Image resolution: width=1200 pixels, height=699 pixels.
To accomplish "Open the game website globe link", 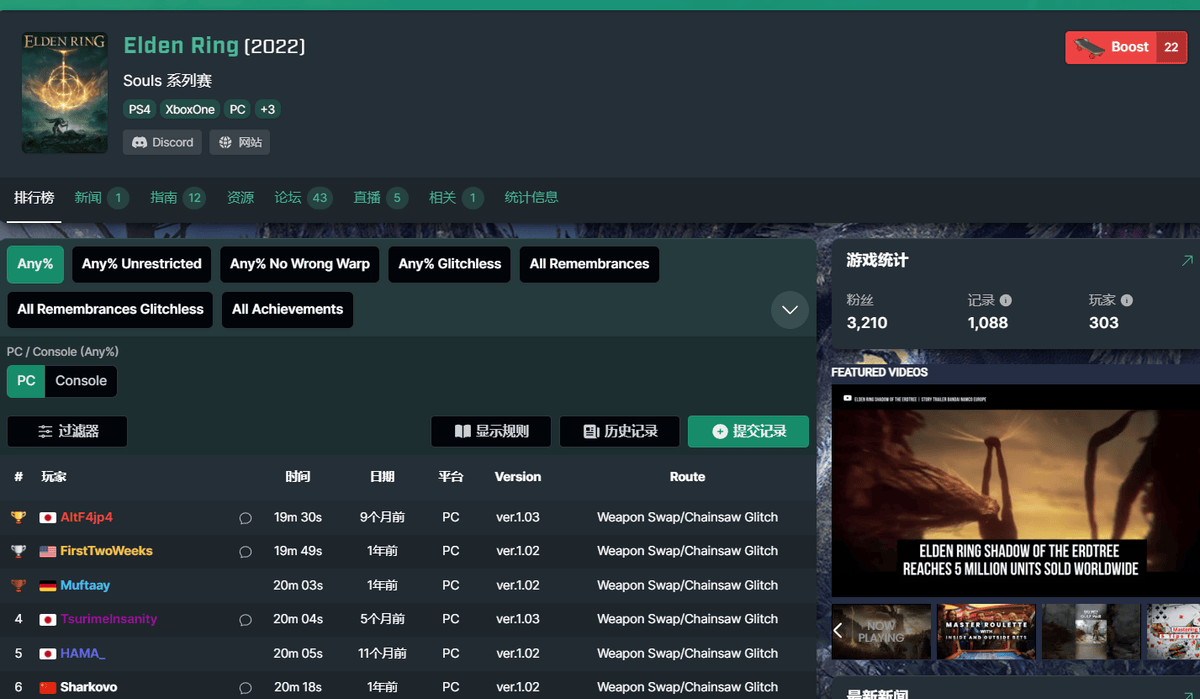I will pyautogui.click(x=240, y=142).
